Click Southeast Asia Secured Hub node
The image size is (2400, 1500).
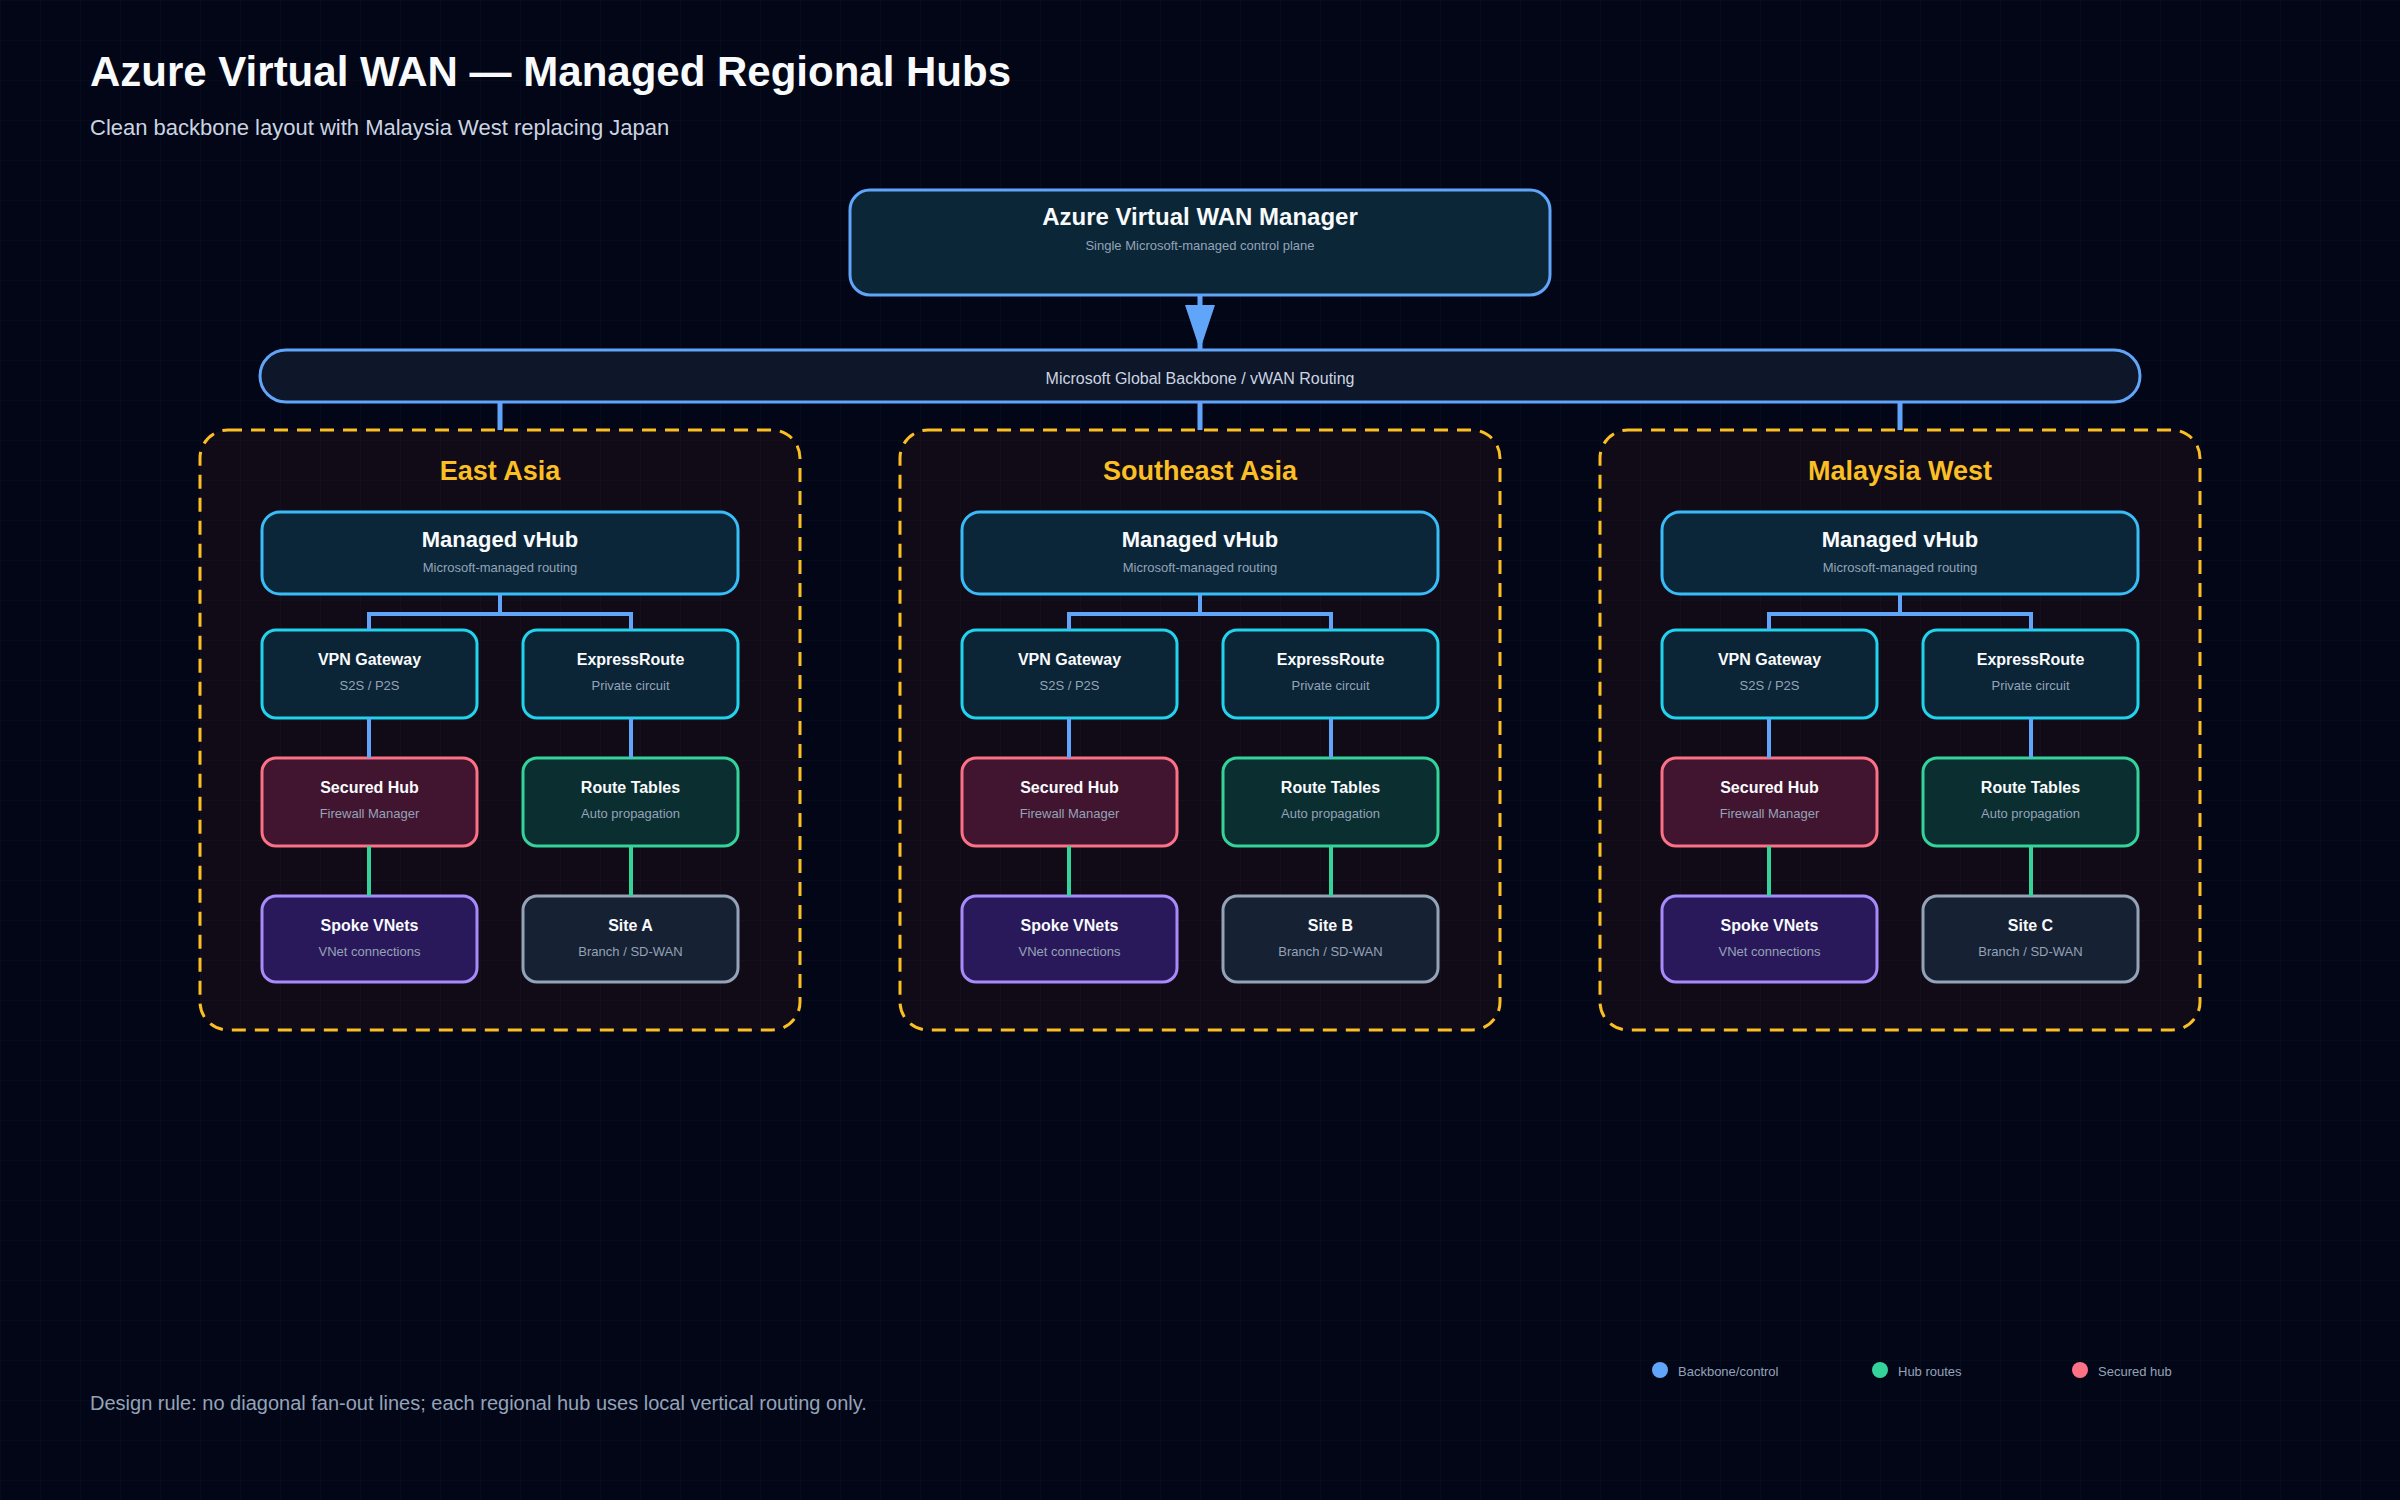pyautogui.click(x=1069, y=801)
